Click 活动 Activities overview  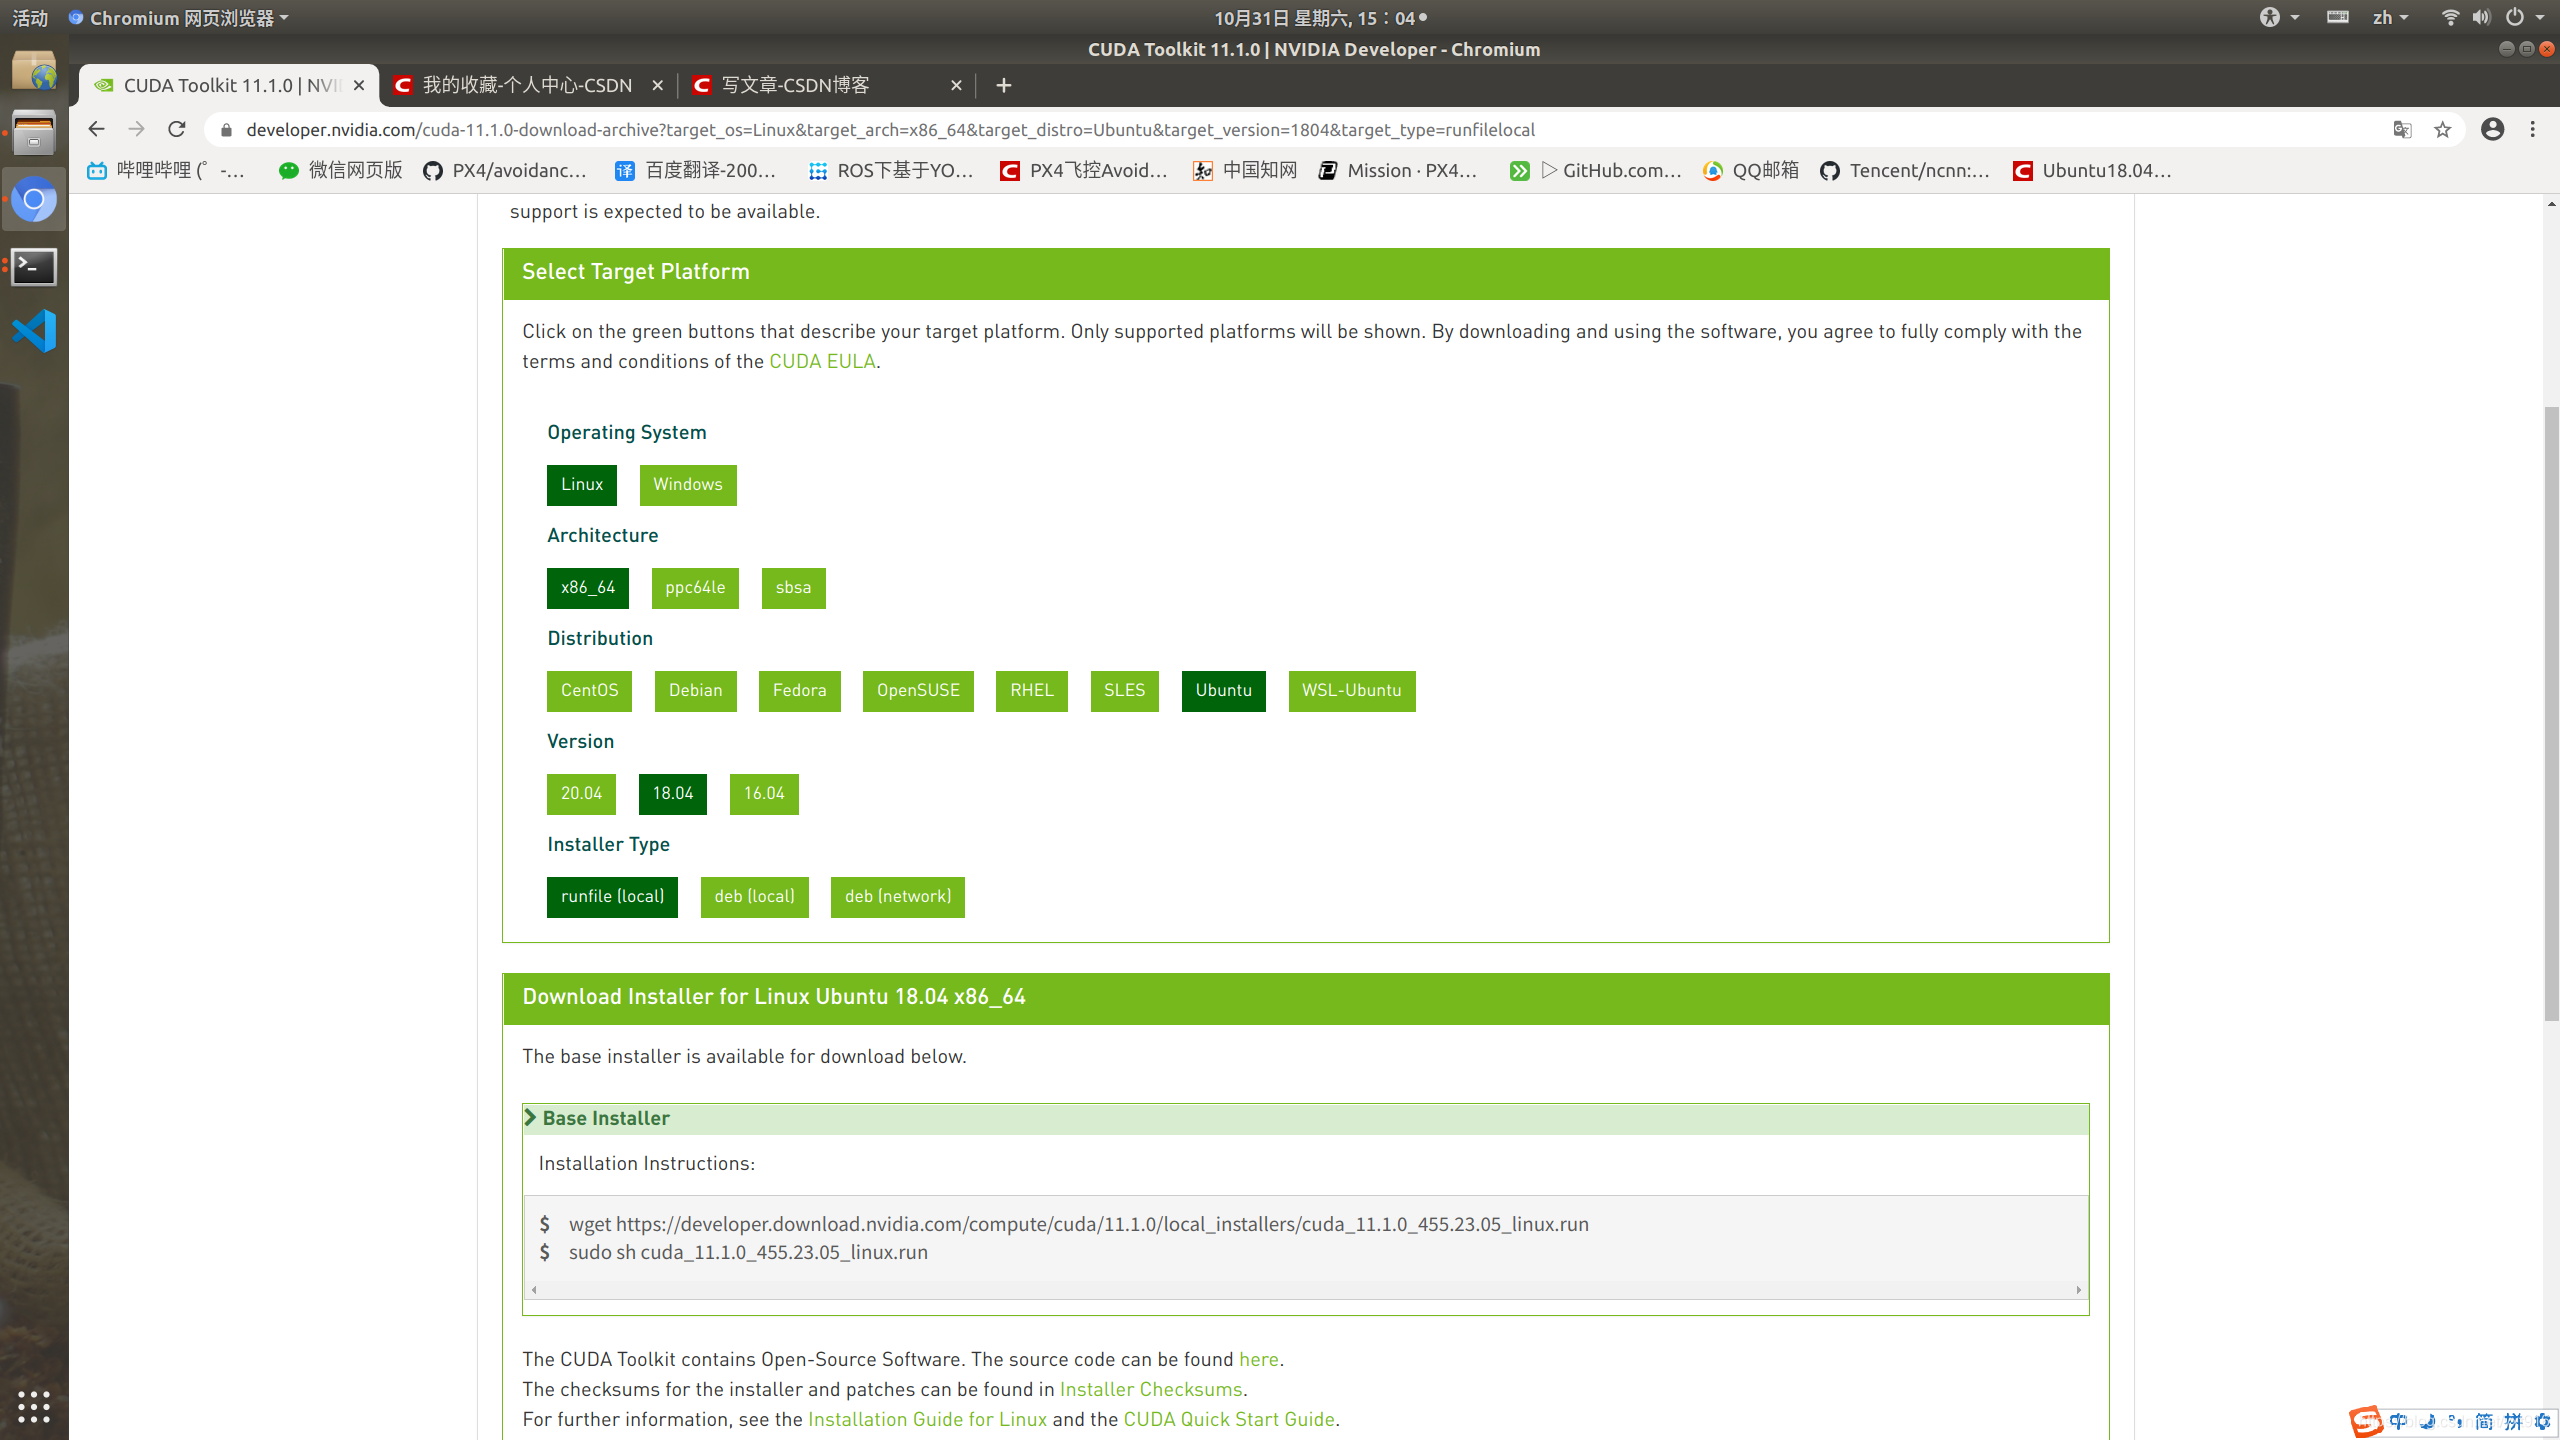pos(30,18)
